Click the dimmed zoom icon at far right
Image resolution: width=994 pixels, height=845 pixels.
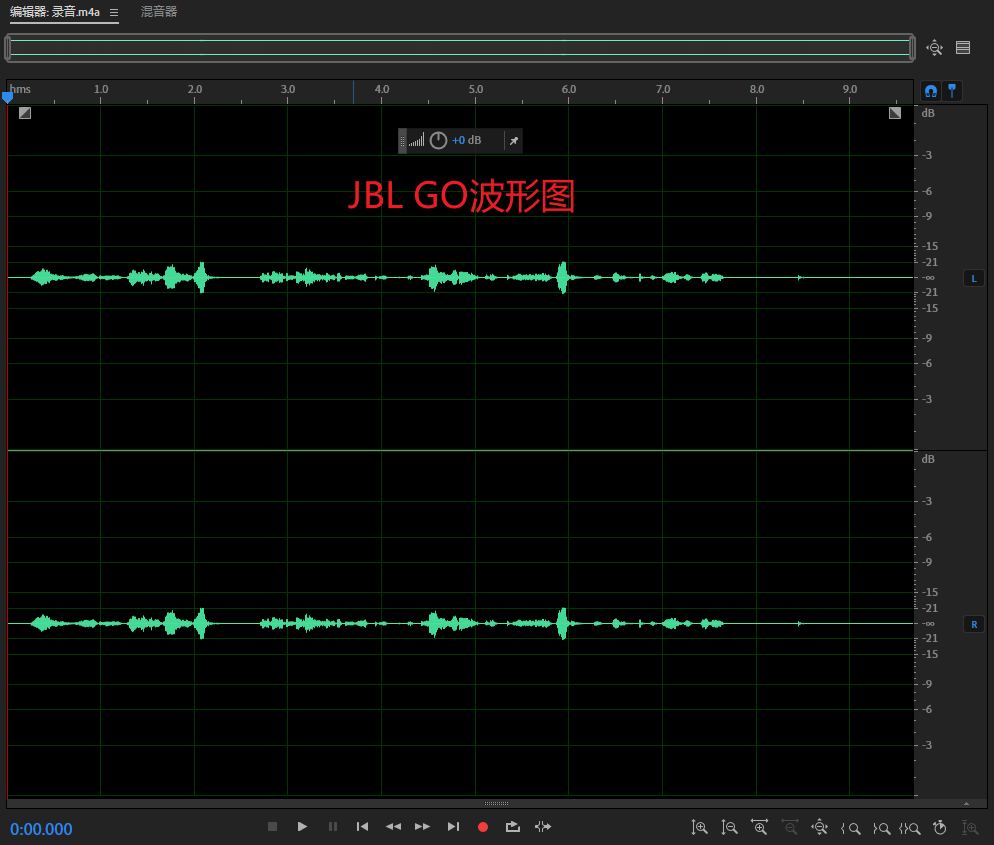click(970, 827)
